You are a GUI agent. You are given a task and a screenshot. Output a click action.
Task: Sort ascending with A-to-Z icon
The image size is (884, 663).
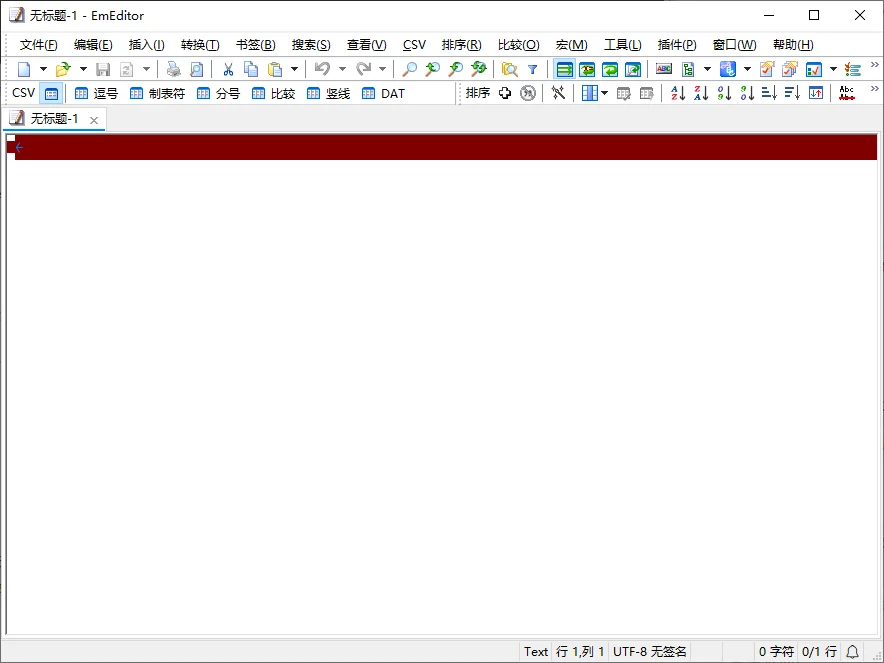[x=678, y=93]
